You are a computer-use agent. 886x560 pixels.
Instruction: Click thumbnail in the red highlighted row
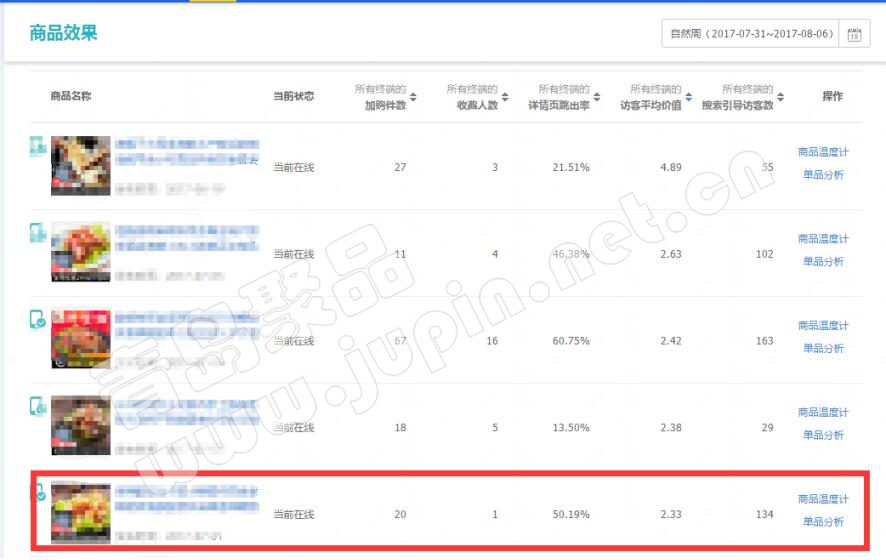81,513
